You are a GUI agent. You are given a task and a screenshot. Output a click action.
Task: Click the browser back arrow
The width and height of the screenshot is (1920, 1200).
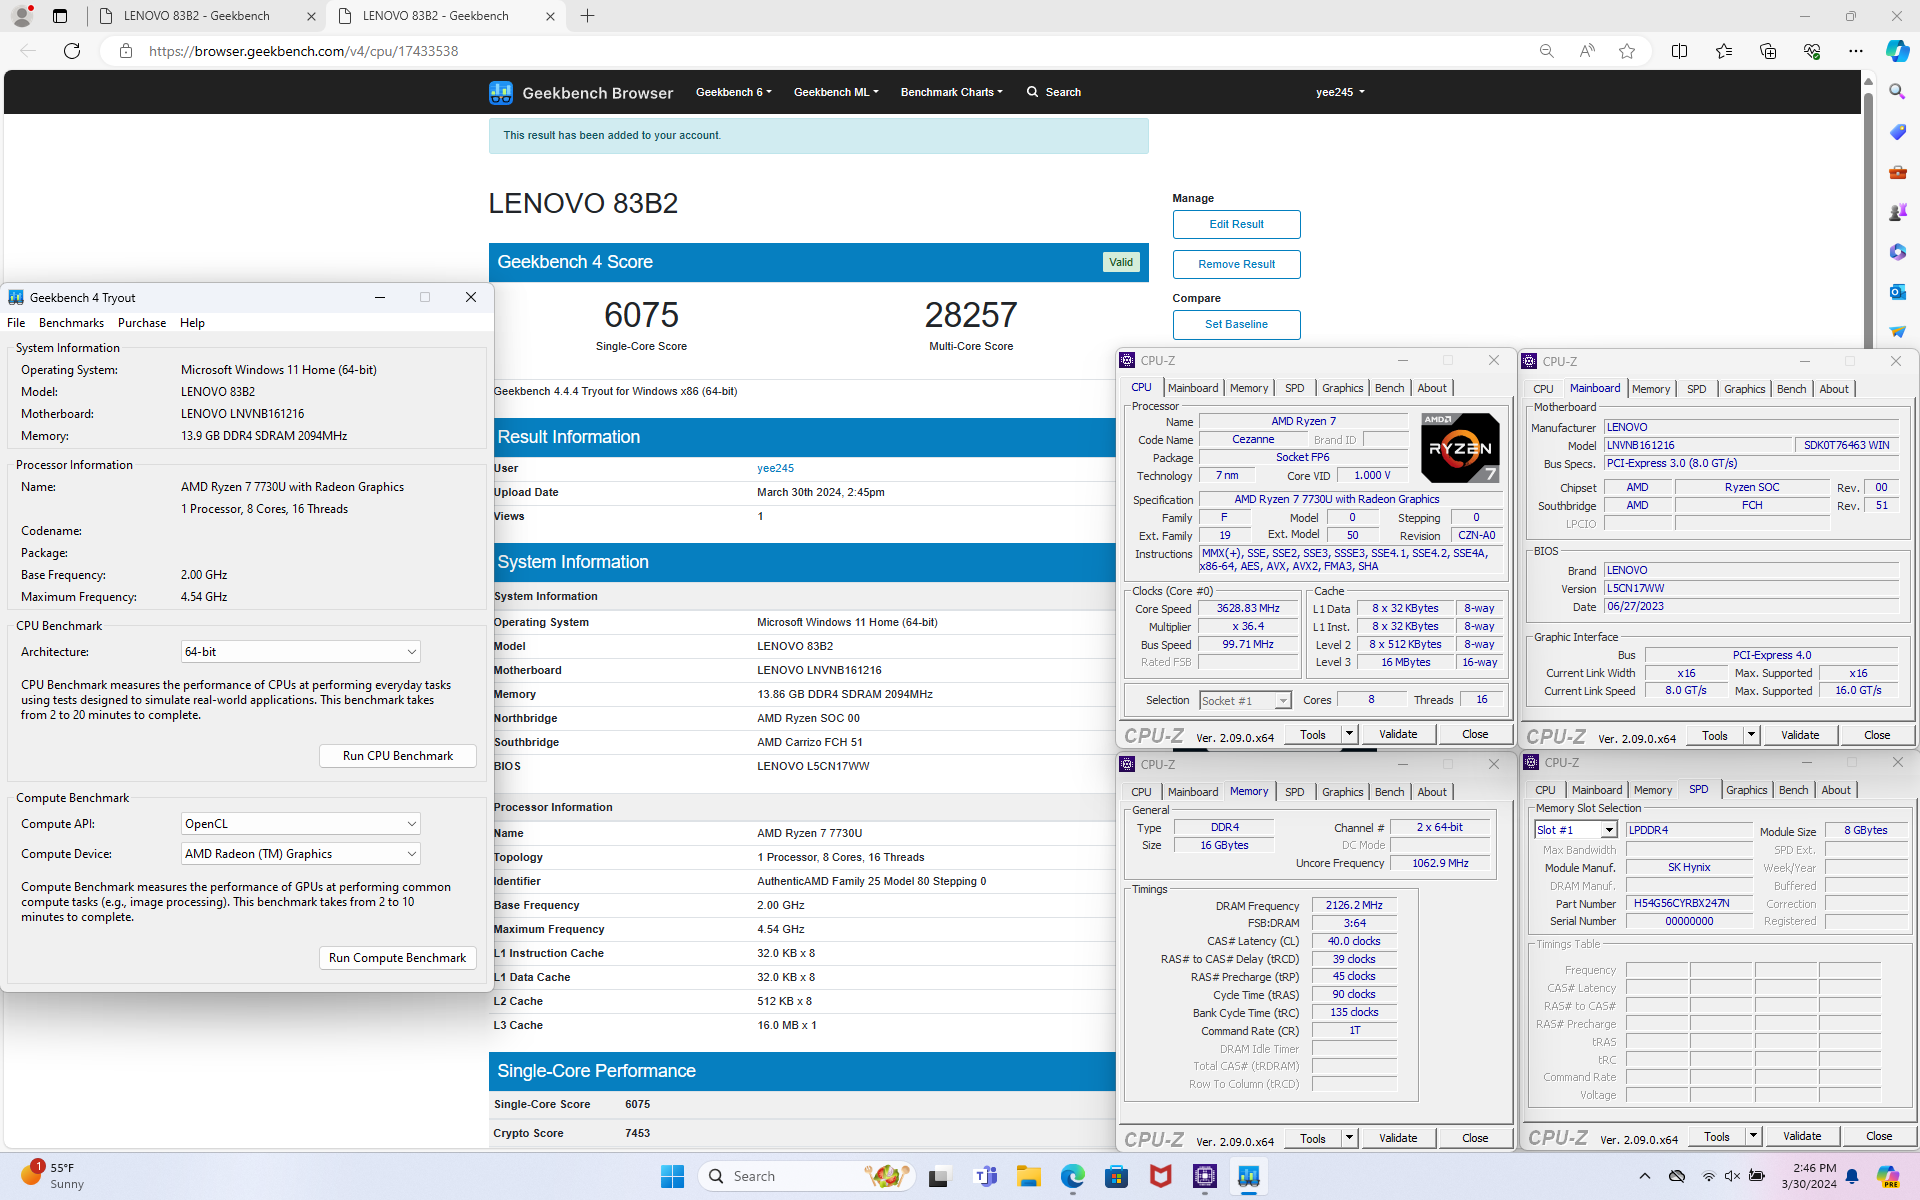(x=28, y=51)
